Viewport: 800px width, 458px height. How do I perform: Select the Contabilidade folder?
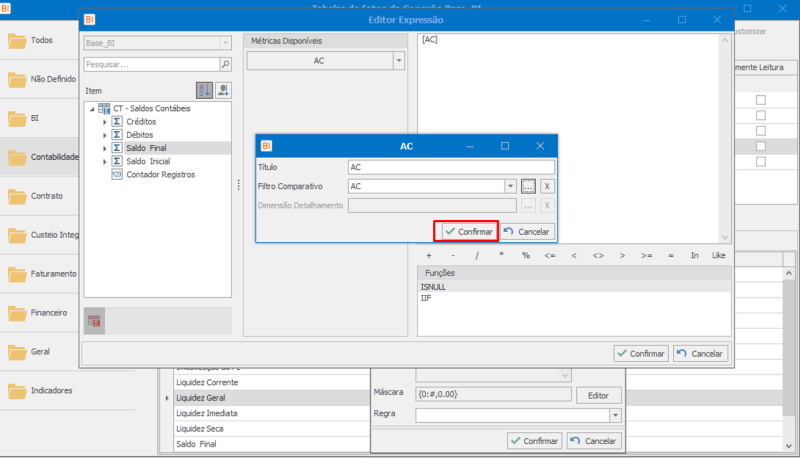coord(39,157)
